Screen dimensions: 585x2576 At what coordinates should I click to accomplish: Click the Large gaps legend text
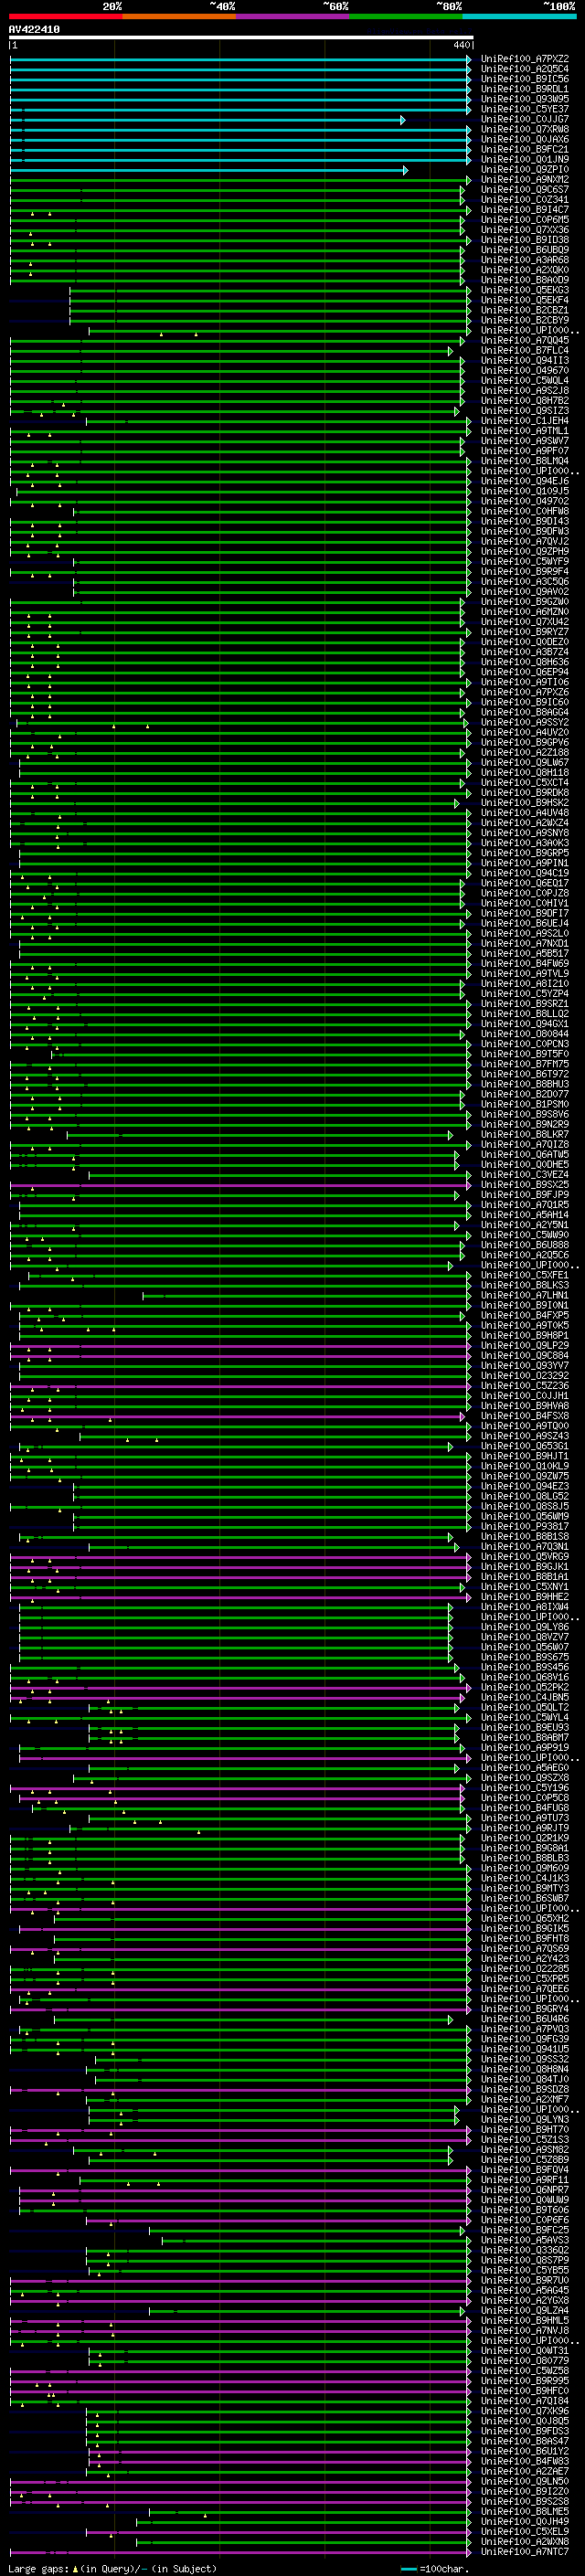pos(112,2569)
